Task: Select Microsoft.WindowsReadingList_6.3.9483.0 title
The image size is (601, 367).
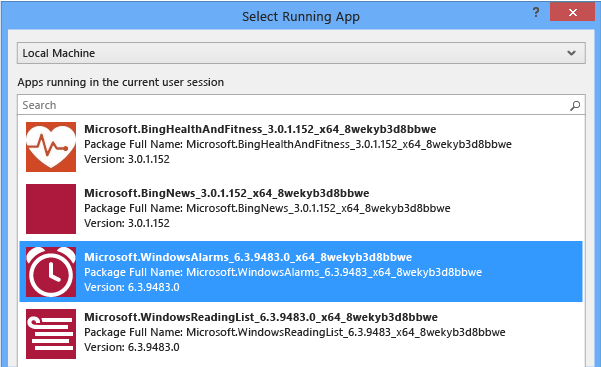Action: (x=261, y=317)
